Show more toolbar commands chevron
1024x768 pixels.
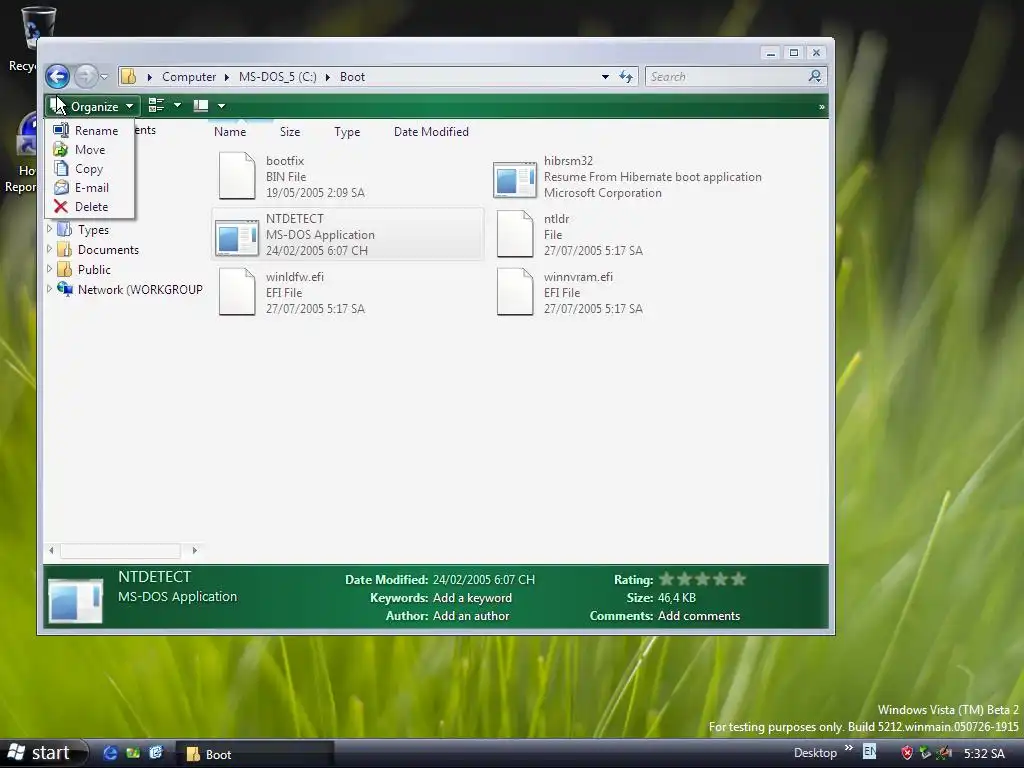click(822, 106)
